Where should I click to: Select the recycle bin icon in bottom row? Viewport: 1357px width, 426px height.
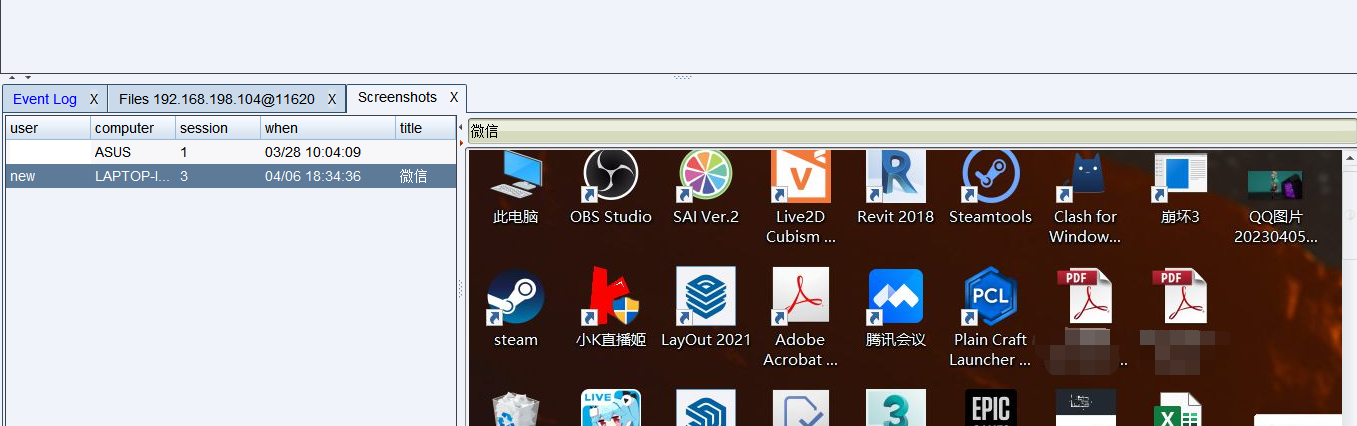(516, 409)
